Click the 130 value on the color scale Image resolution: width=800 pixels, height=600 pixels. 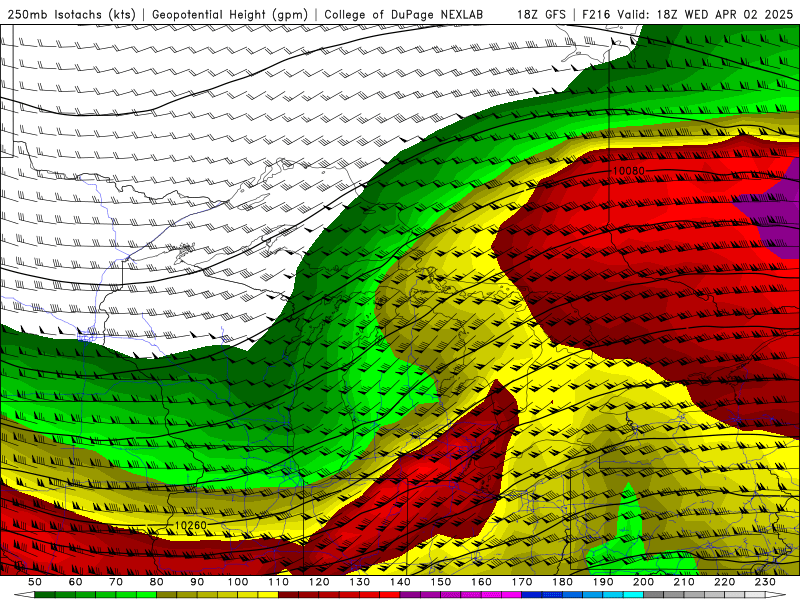point(360,582)
